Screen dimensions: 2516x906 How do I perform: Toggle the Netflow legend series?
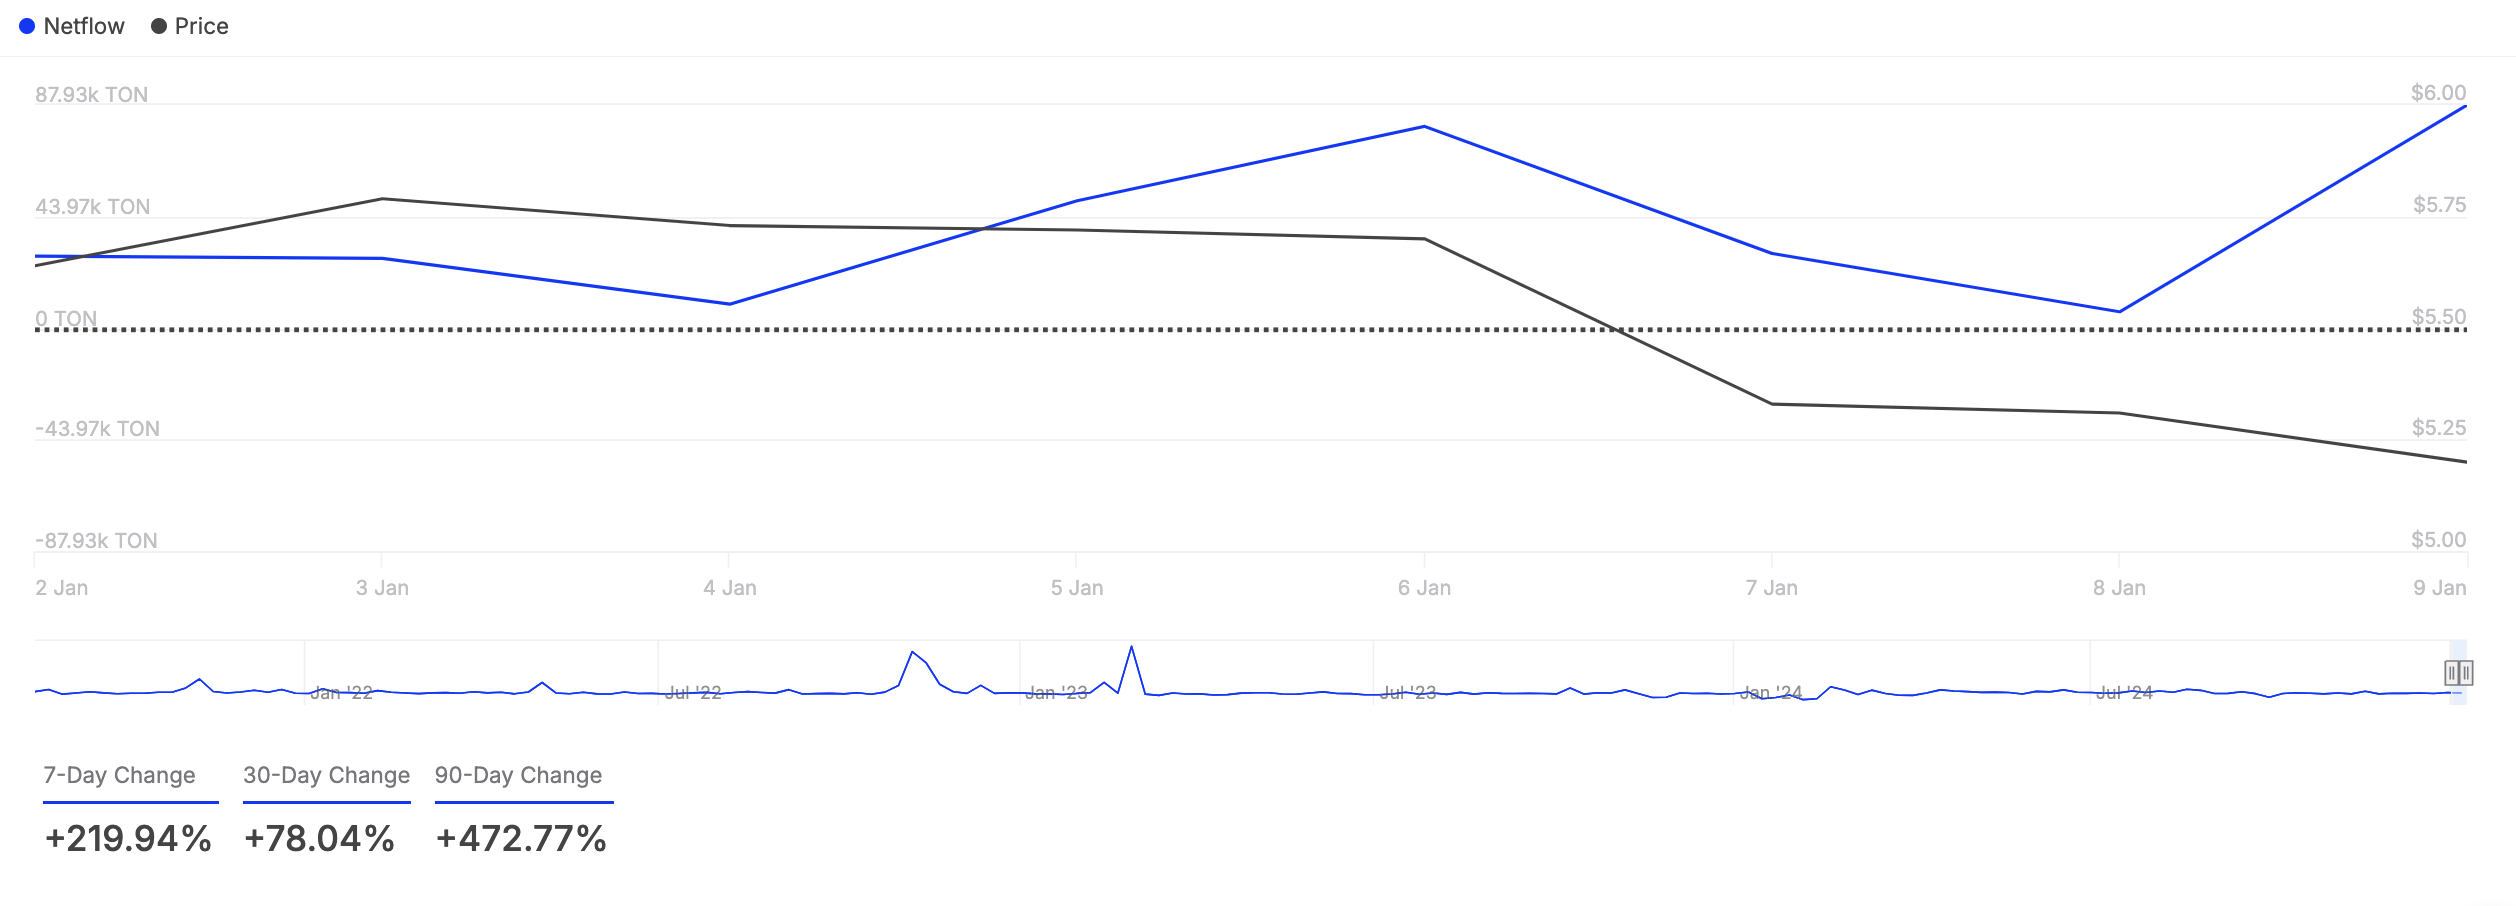point(72,26)
